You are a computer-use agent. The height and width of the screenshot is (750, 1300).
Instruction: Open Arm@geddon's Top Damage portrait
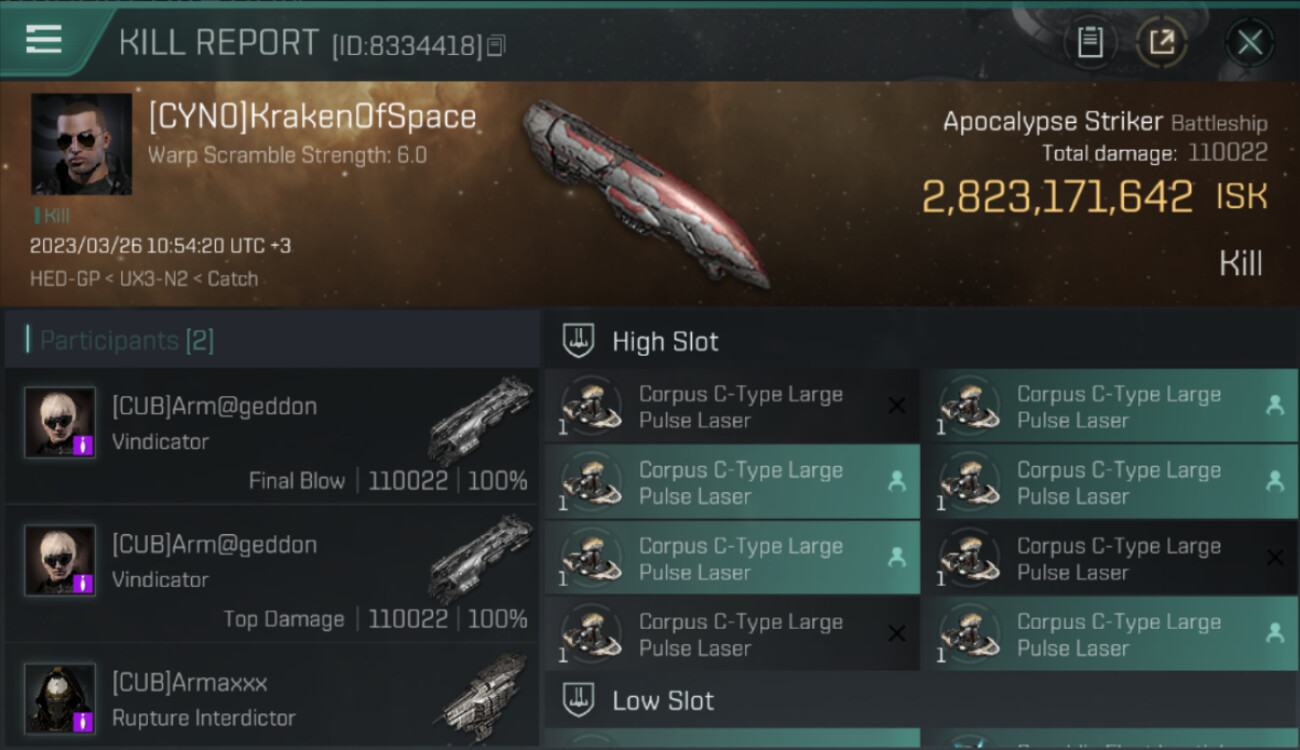pos(60,560)
